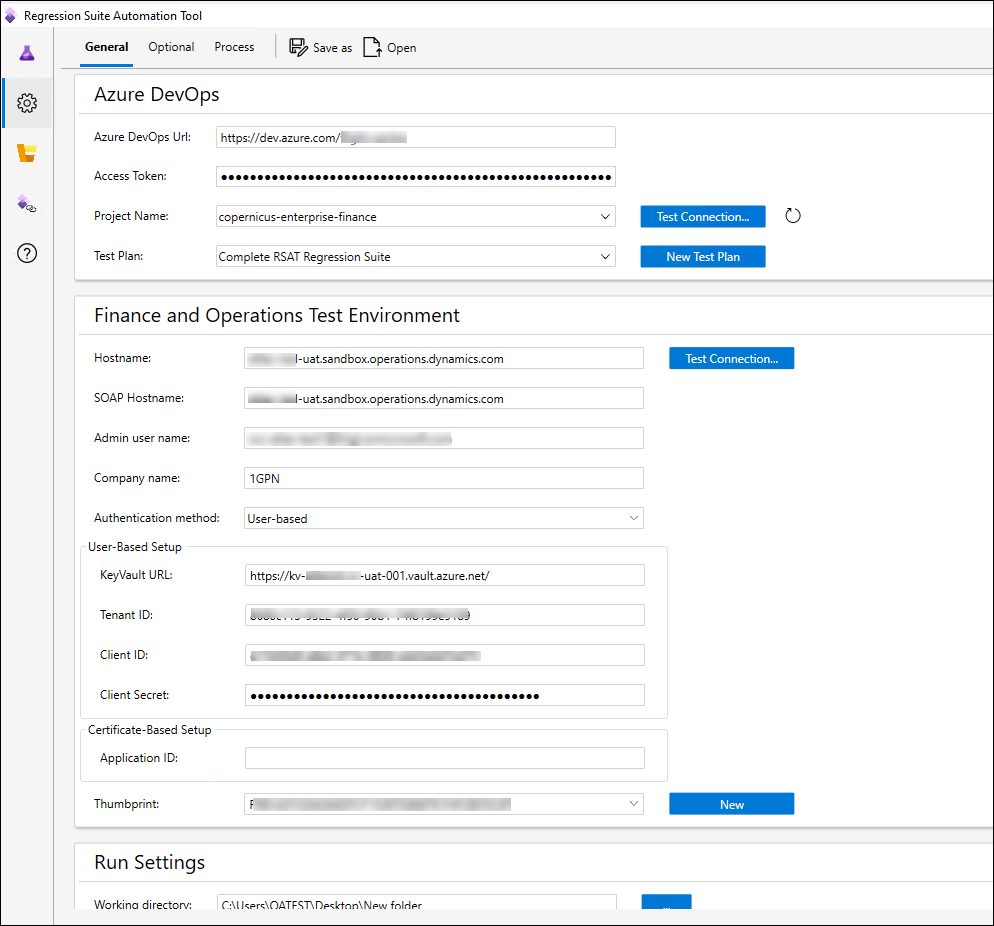Focus the Hostname field
The width and height of the screenshot is (994, 926).
(444, 359)
